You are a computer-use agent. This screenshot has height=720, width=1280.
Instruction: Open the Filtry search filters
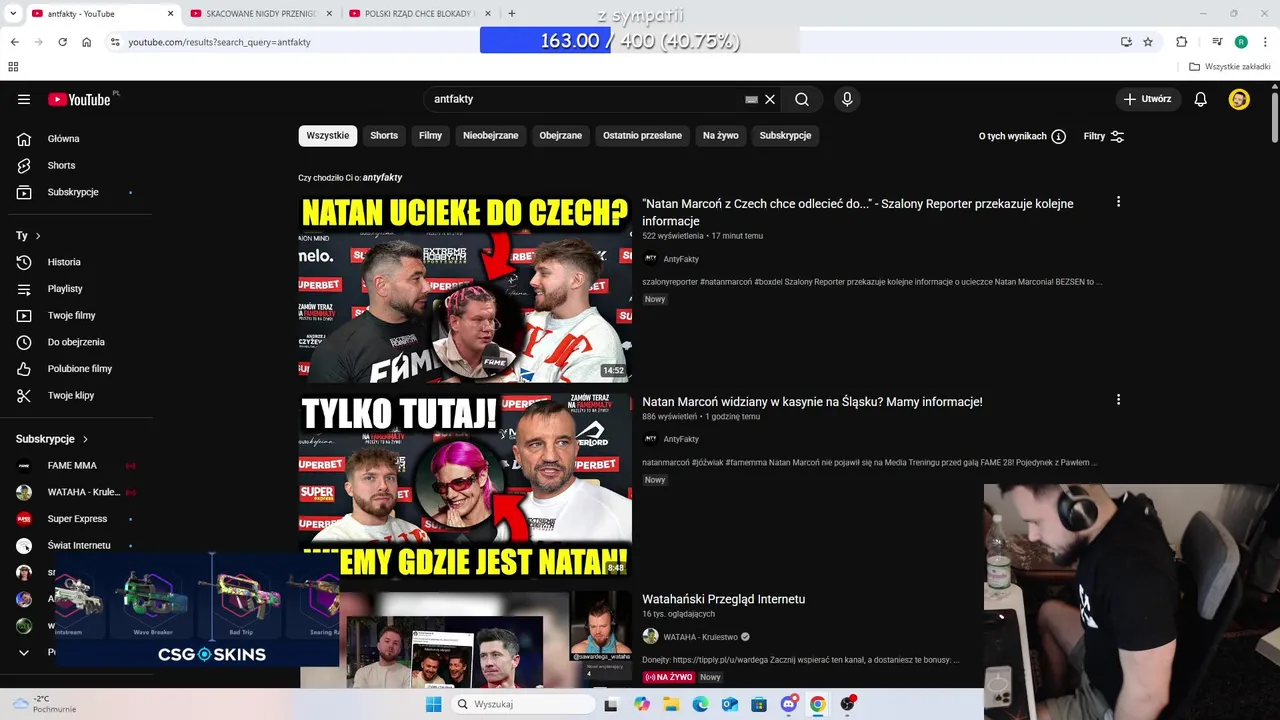tap(1104, 136)
